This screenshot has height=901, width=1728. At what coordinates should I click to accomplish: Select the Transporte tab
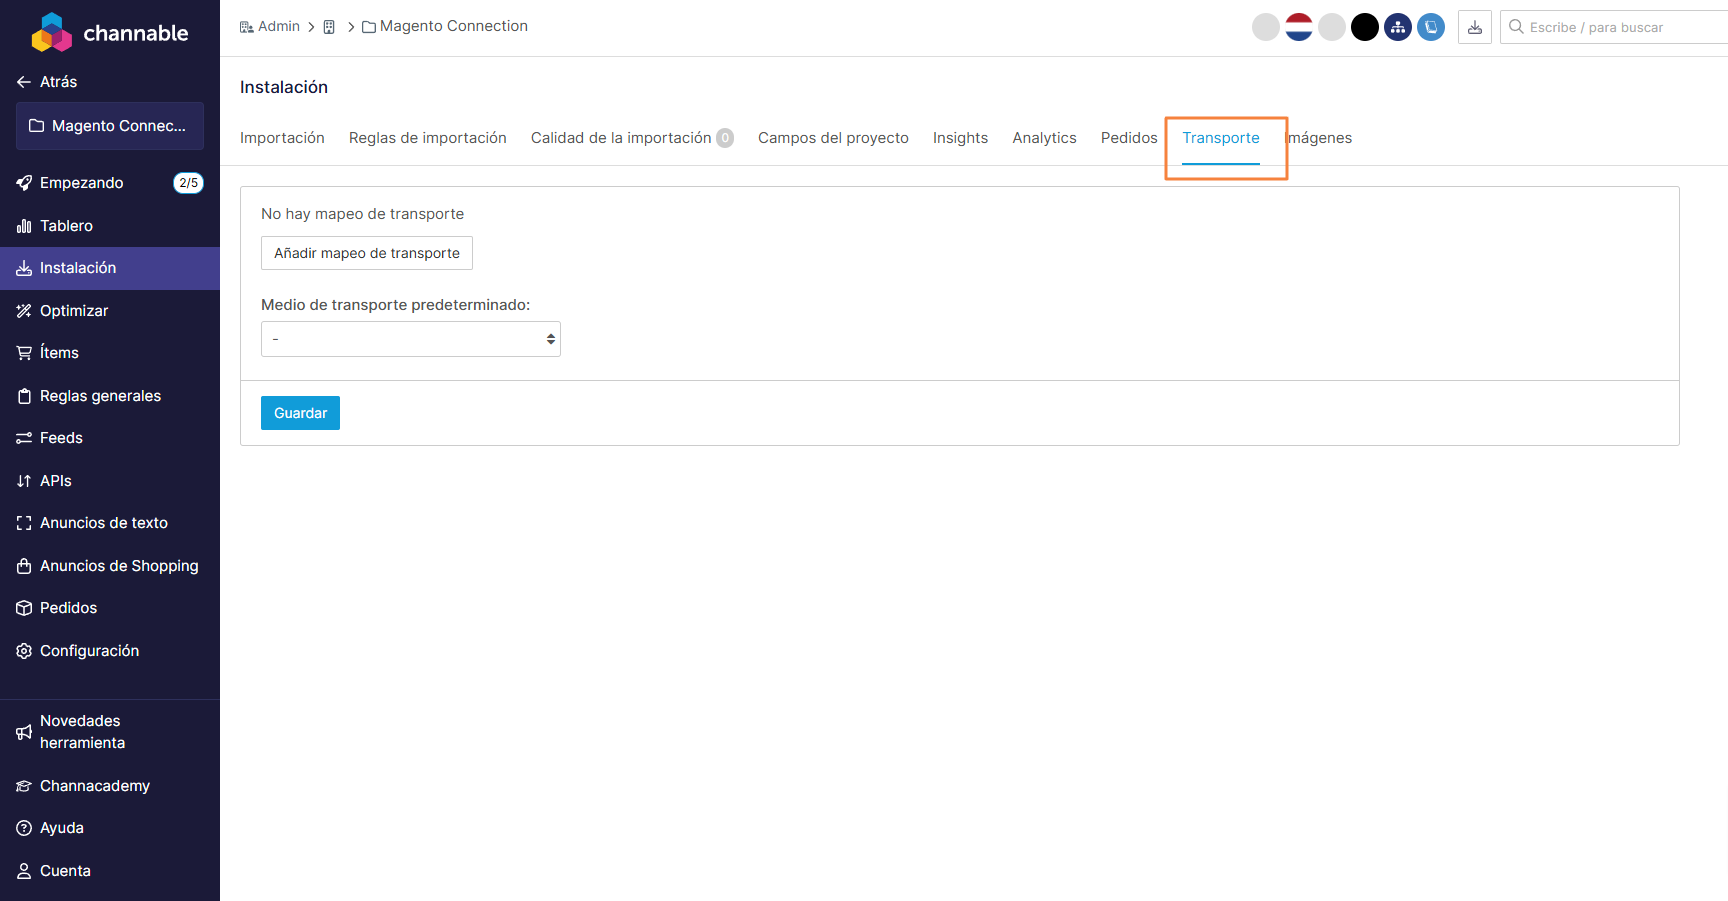click(1221, 138)
